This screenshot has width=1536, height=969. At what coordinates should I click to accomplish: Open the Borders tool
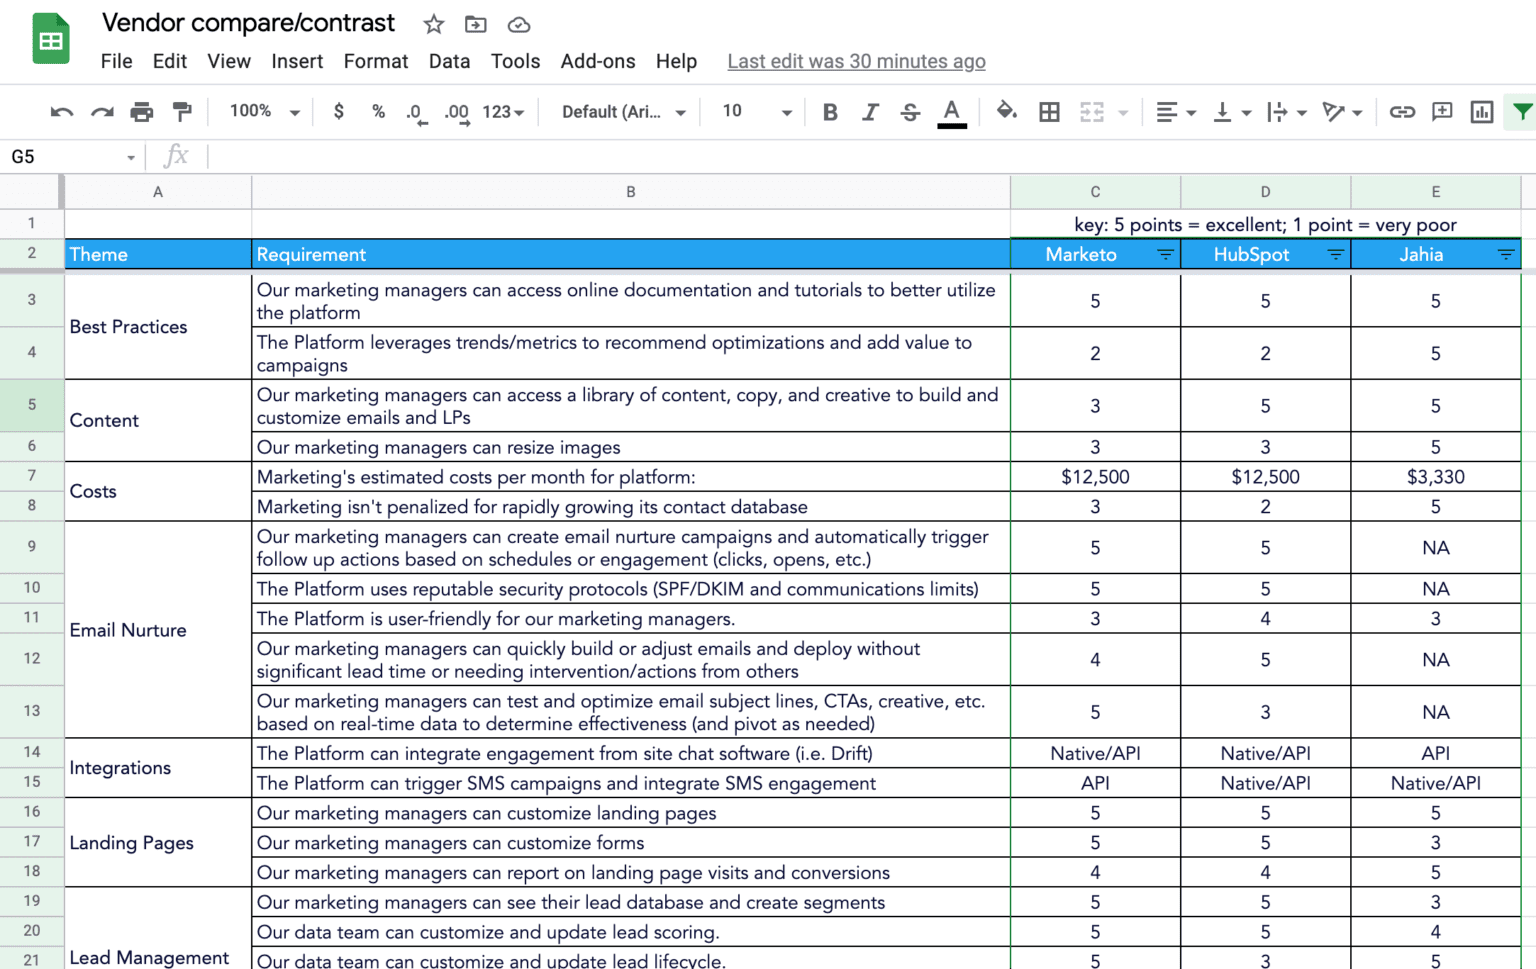(1049, 112)
